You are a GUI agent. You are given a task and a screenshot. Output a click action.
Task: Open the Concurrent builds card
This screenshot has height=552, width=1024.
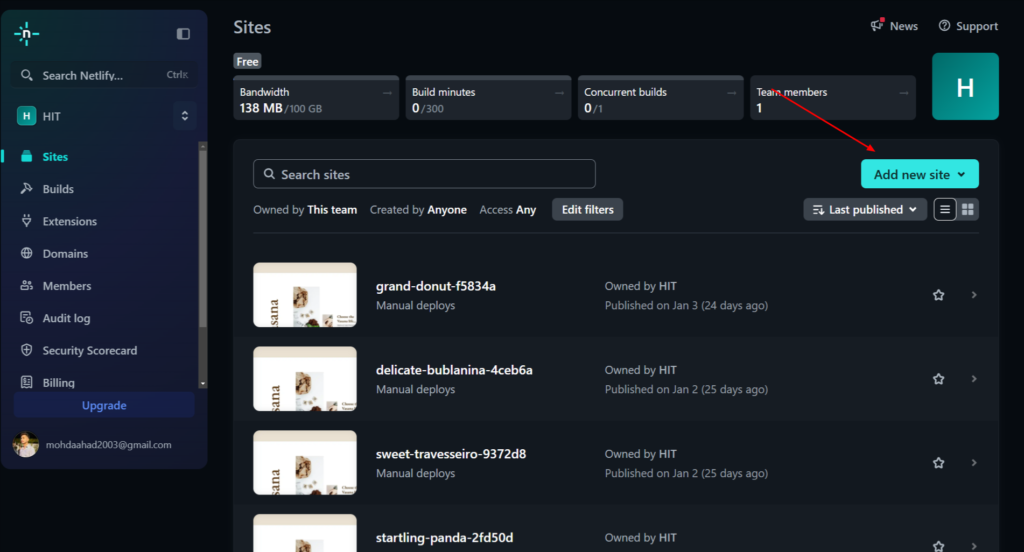coord(660,98)
